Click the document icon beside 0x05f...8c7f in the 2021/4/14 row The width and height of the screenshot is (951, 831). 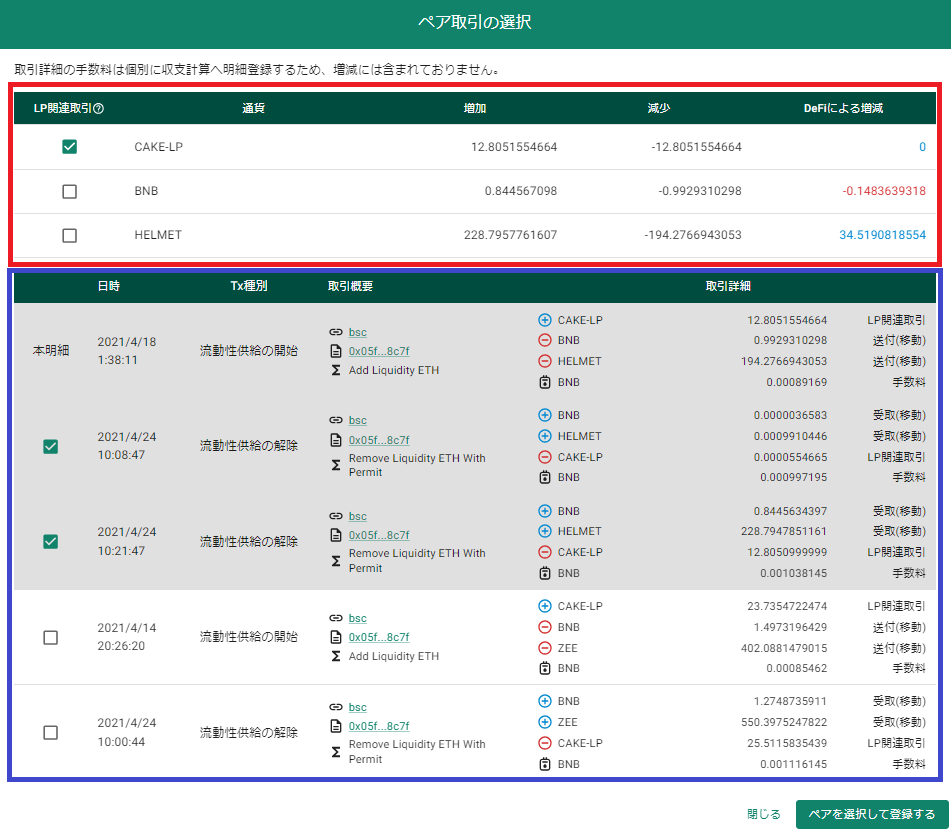(336, 637)
